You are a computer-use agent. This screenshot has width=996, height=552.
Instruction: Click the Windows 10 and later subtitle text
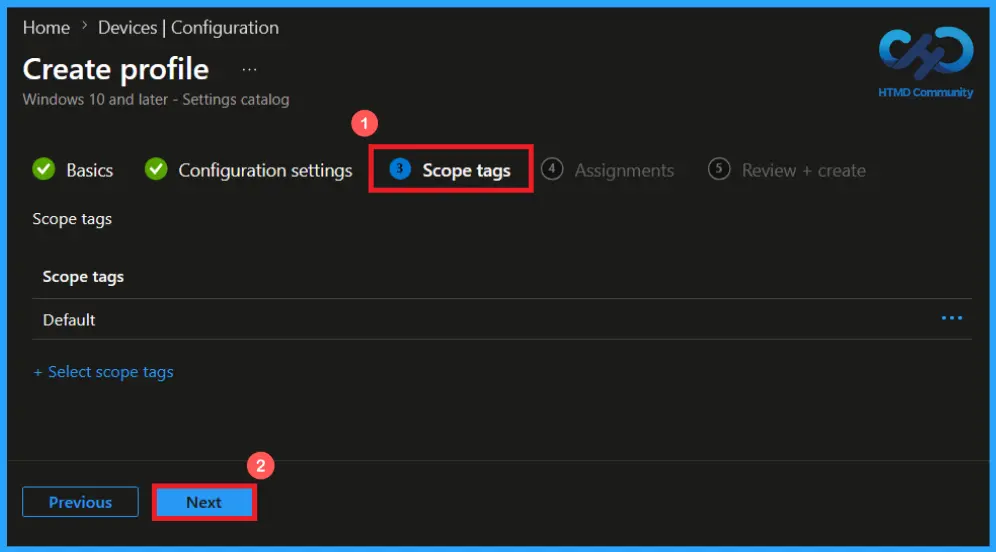click(156, 100)
